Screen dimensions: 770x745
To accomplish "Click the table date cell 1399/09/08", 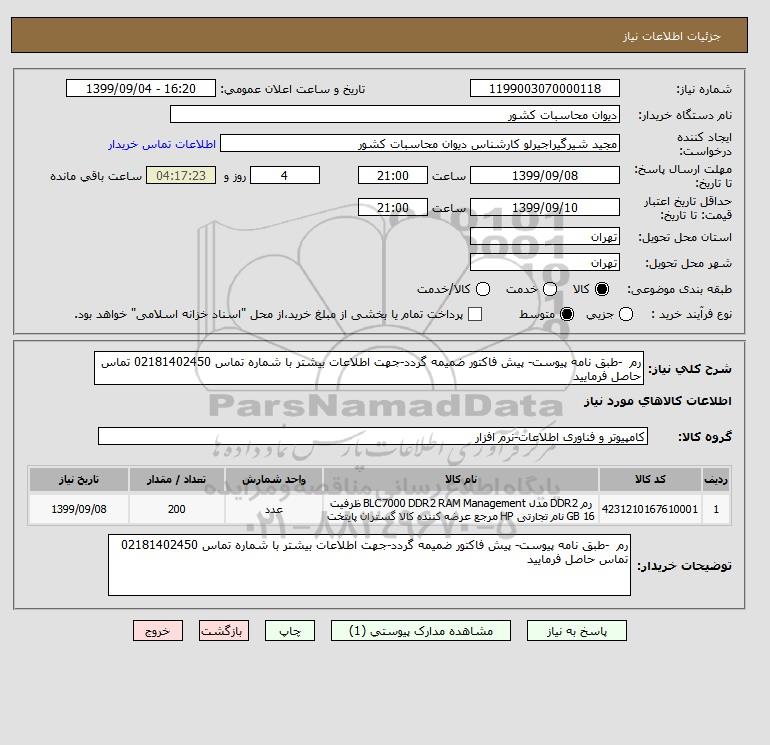I will coord(79,509).
